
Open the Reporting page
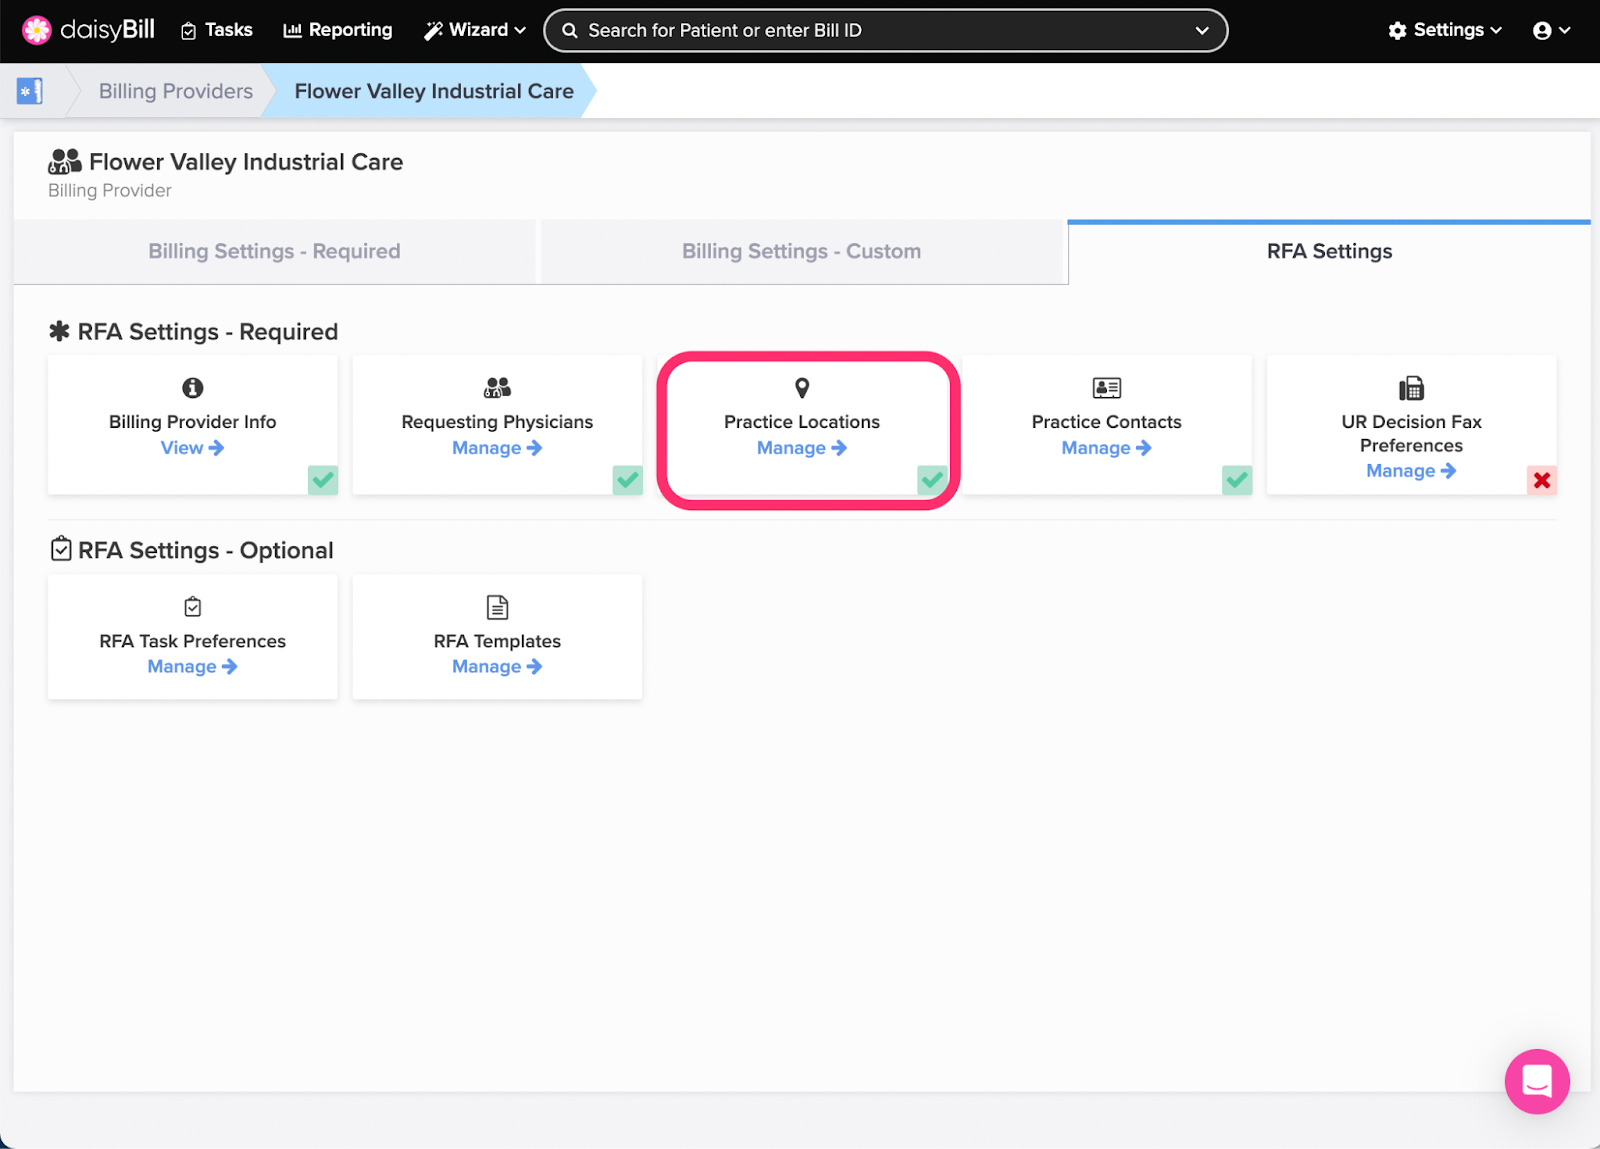coord(338,30)
